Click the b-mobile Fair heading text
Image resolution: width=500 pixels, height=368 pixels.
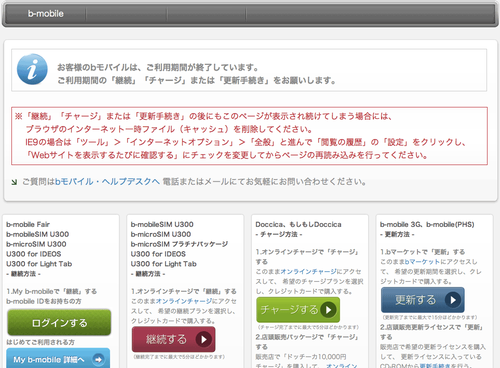pyautogui.click(x=28, y=224)
